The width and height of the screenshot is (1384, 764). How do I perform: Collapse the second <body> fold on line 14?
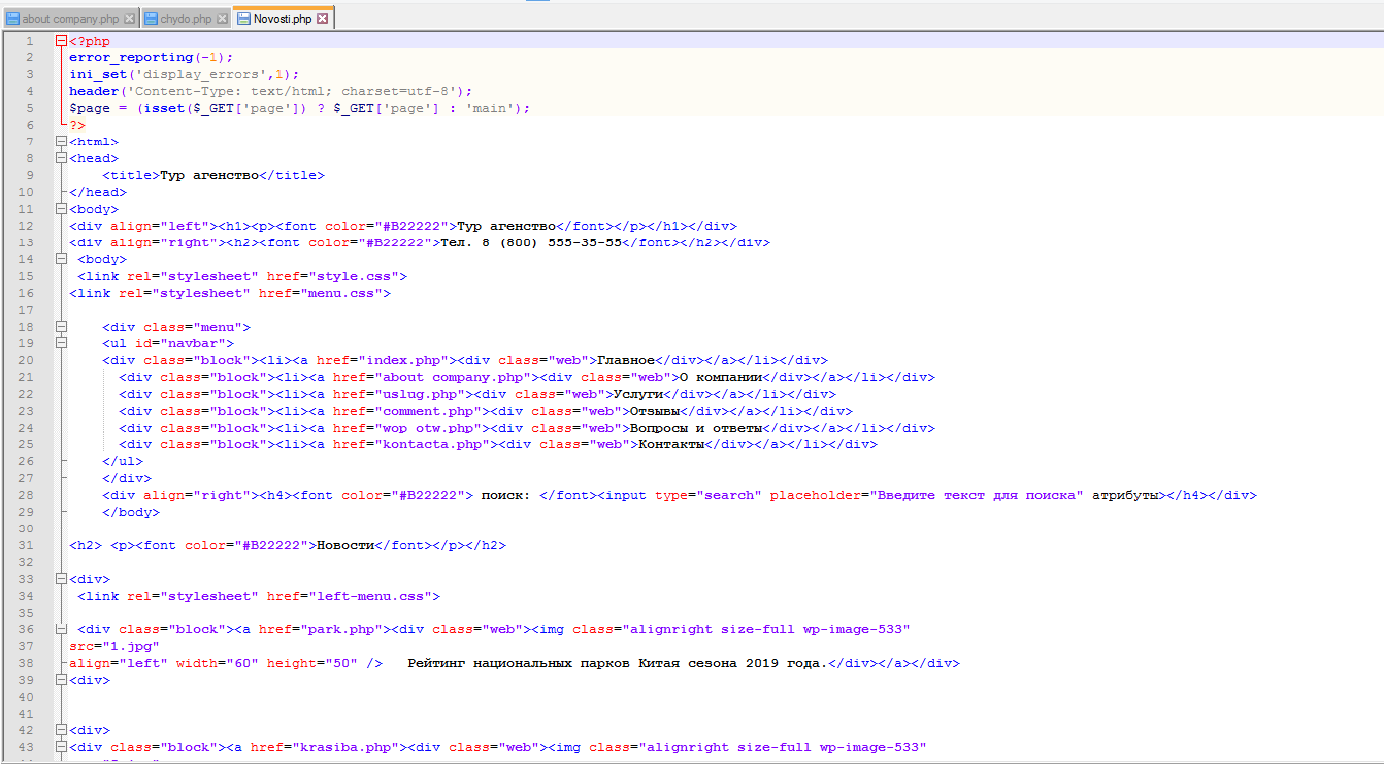(62, 259)
